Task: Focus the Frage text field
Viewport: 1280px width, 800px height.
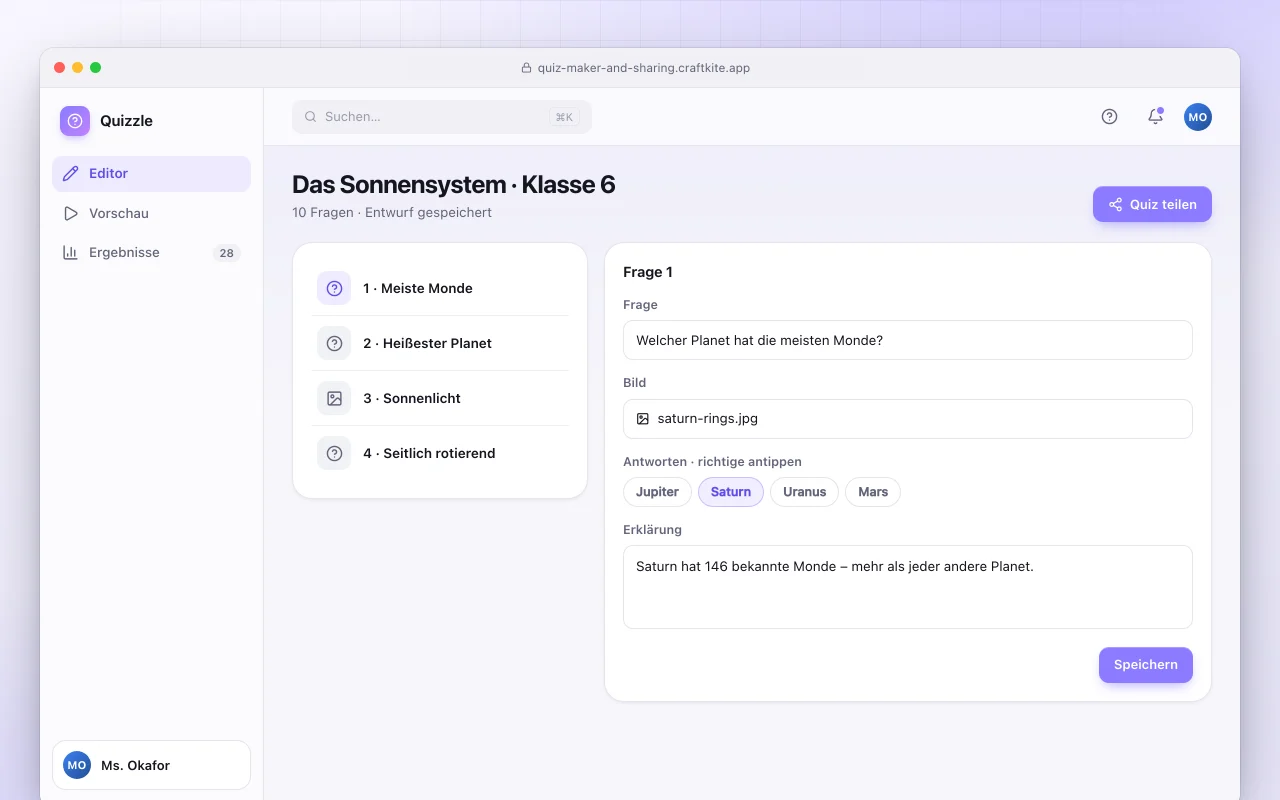Action: click(x=908, y=340)
